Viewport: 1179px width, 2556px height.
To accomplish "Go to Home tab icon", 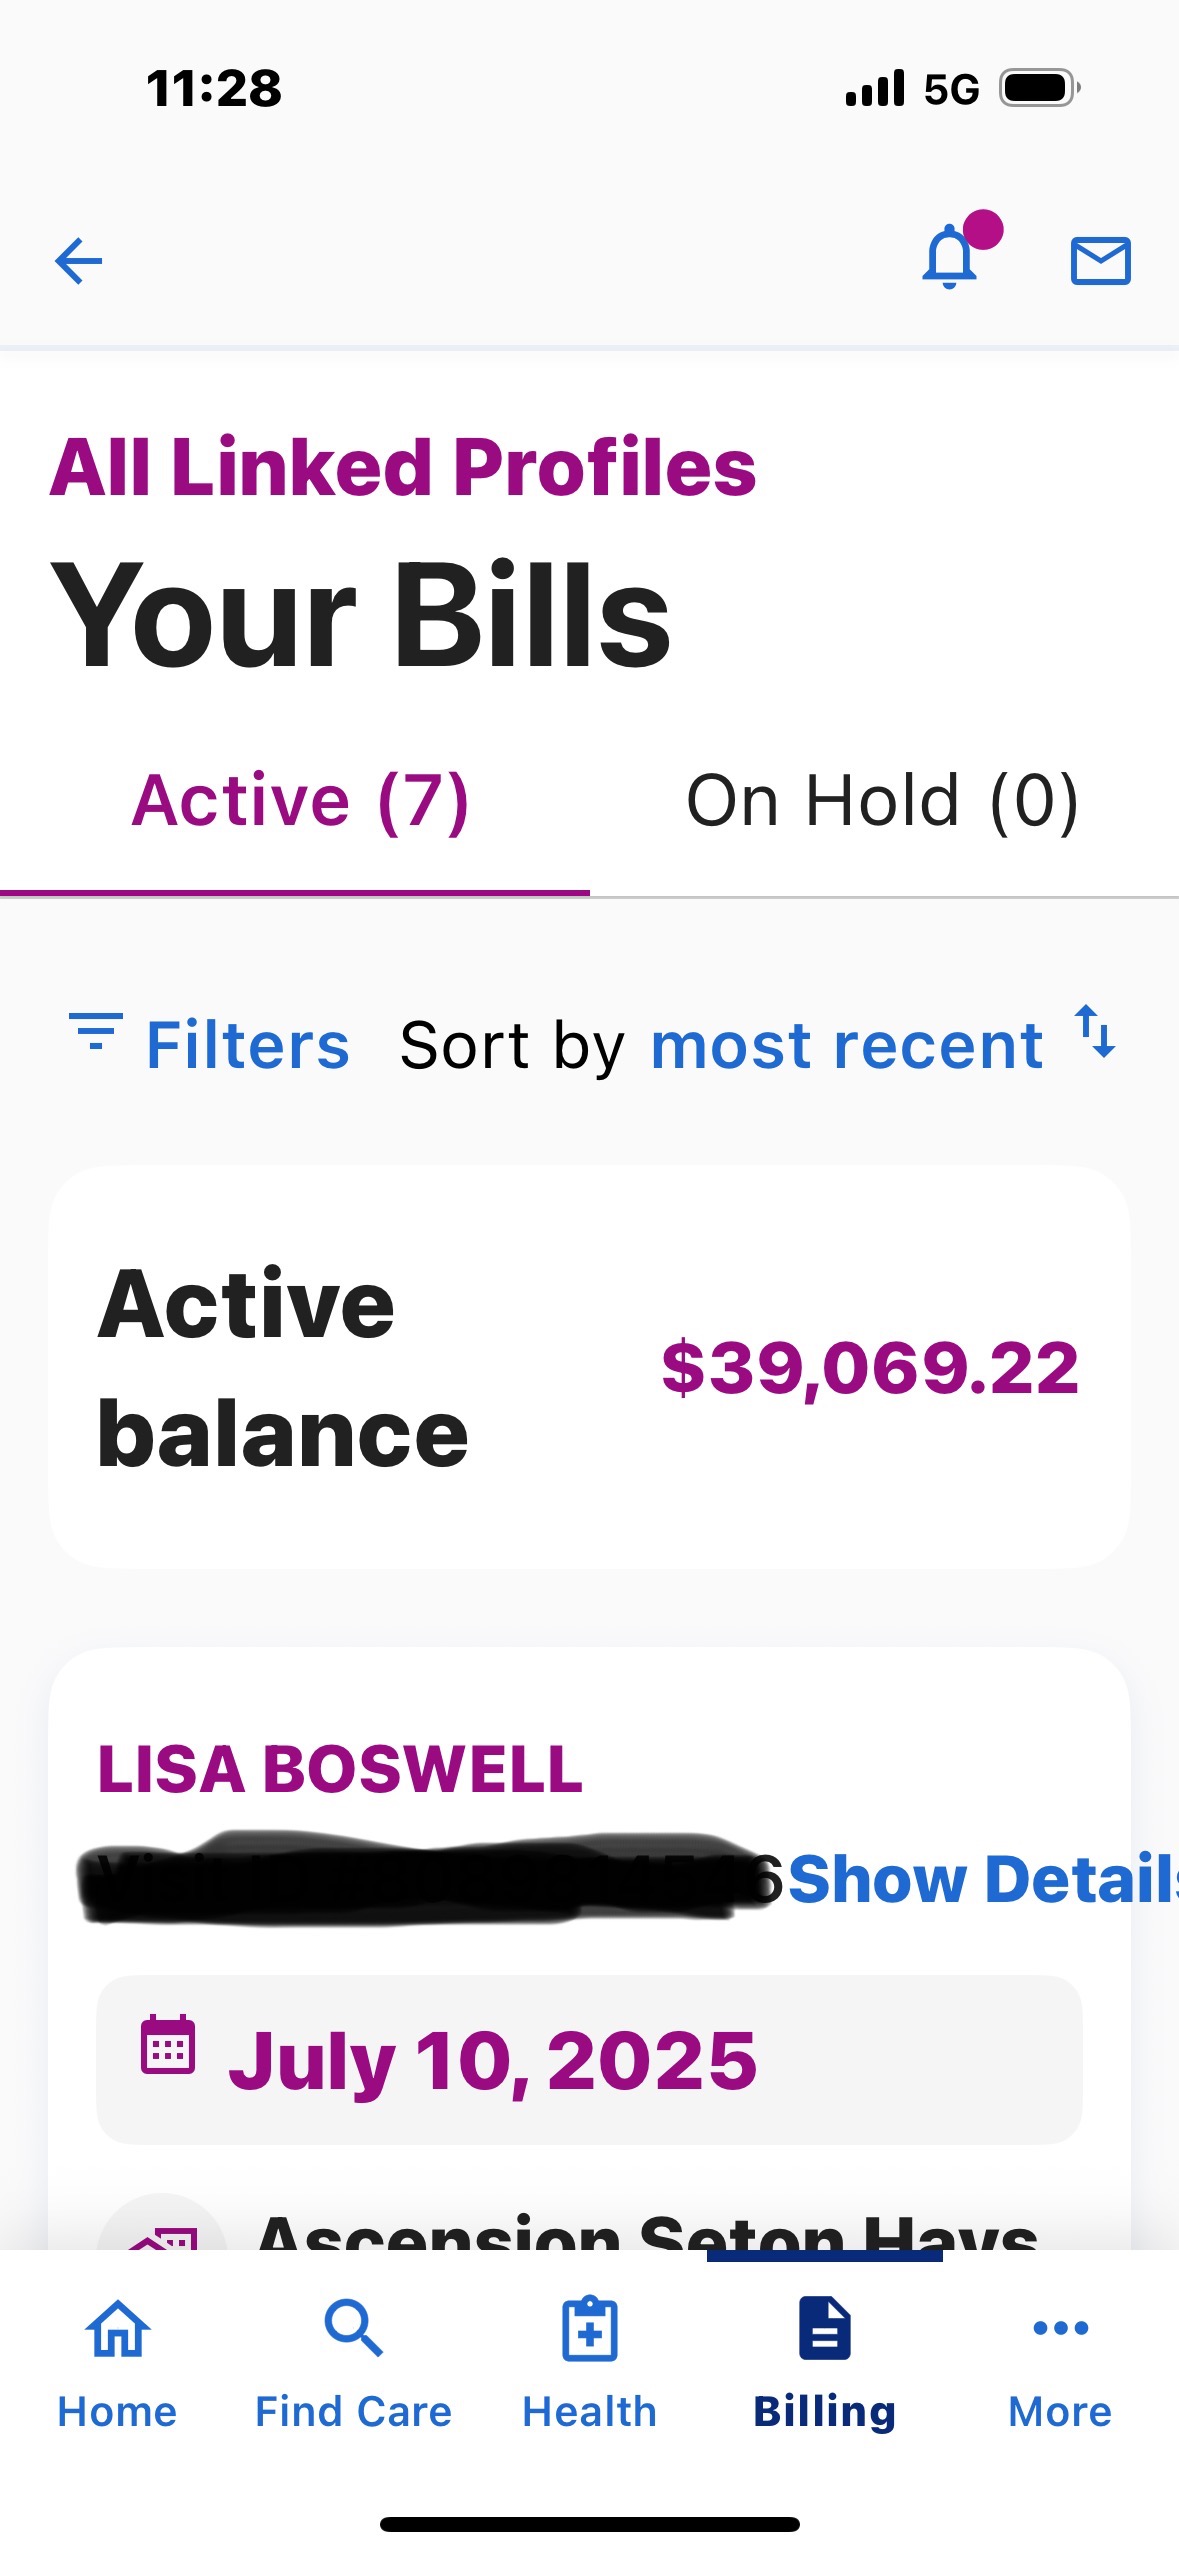I will [x=117, y=2328].
